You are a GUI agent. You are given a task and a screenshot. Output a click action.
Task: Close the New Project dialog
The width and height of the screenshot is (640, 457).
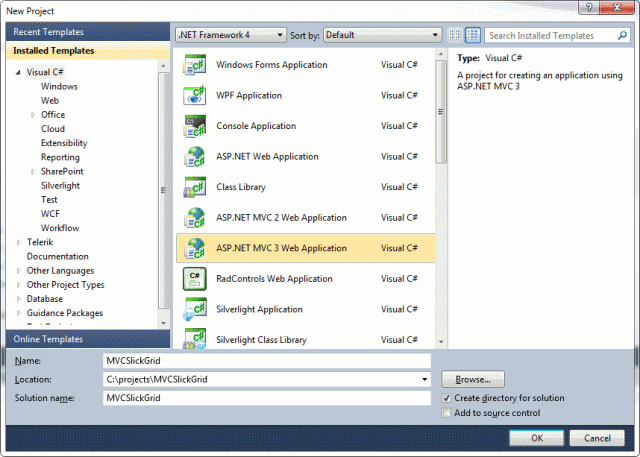coord(618,7)
